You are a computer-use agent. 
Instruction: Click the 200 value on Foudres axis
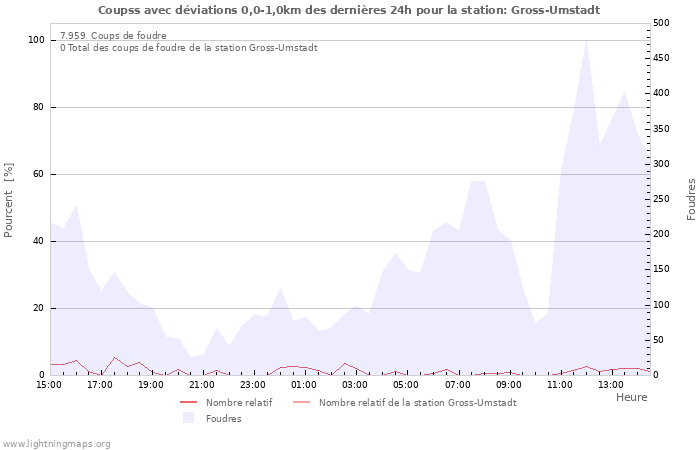[661, 234]
